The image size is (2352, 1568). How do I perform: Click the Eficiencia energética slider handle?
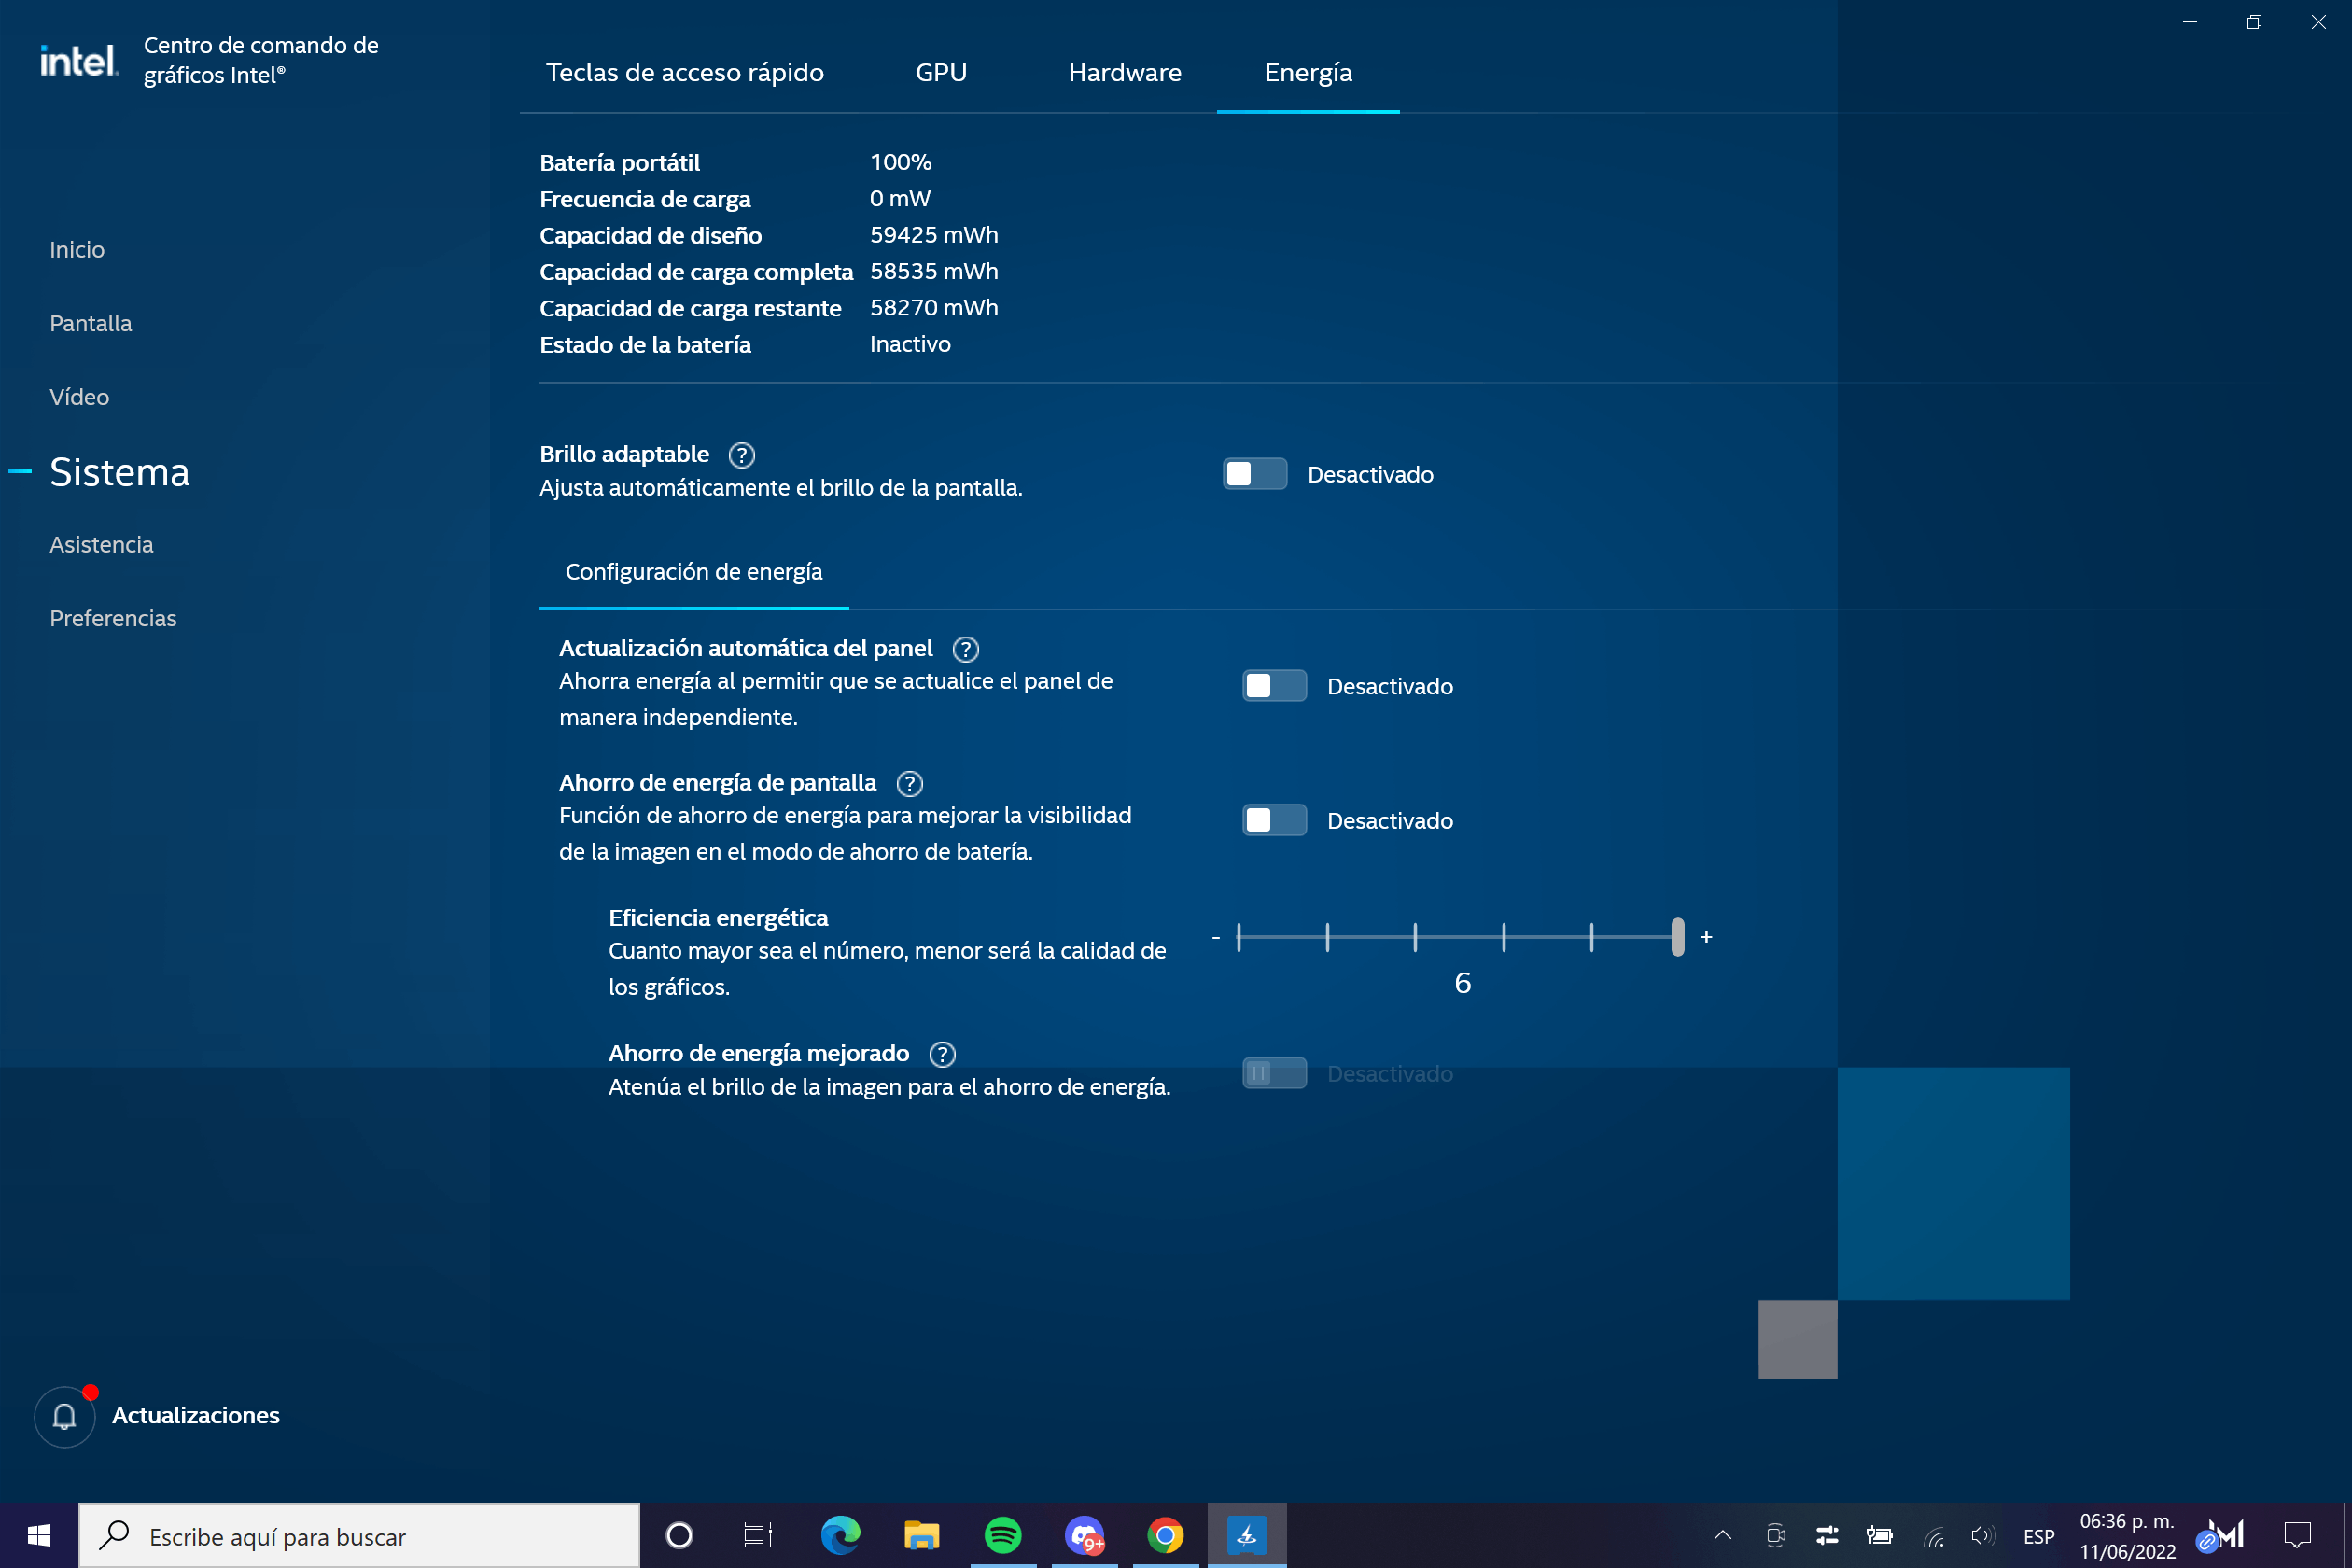1677,937
